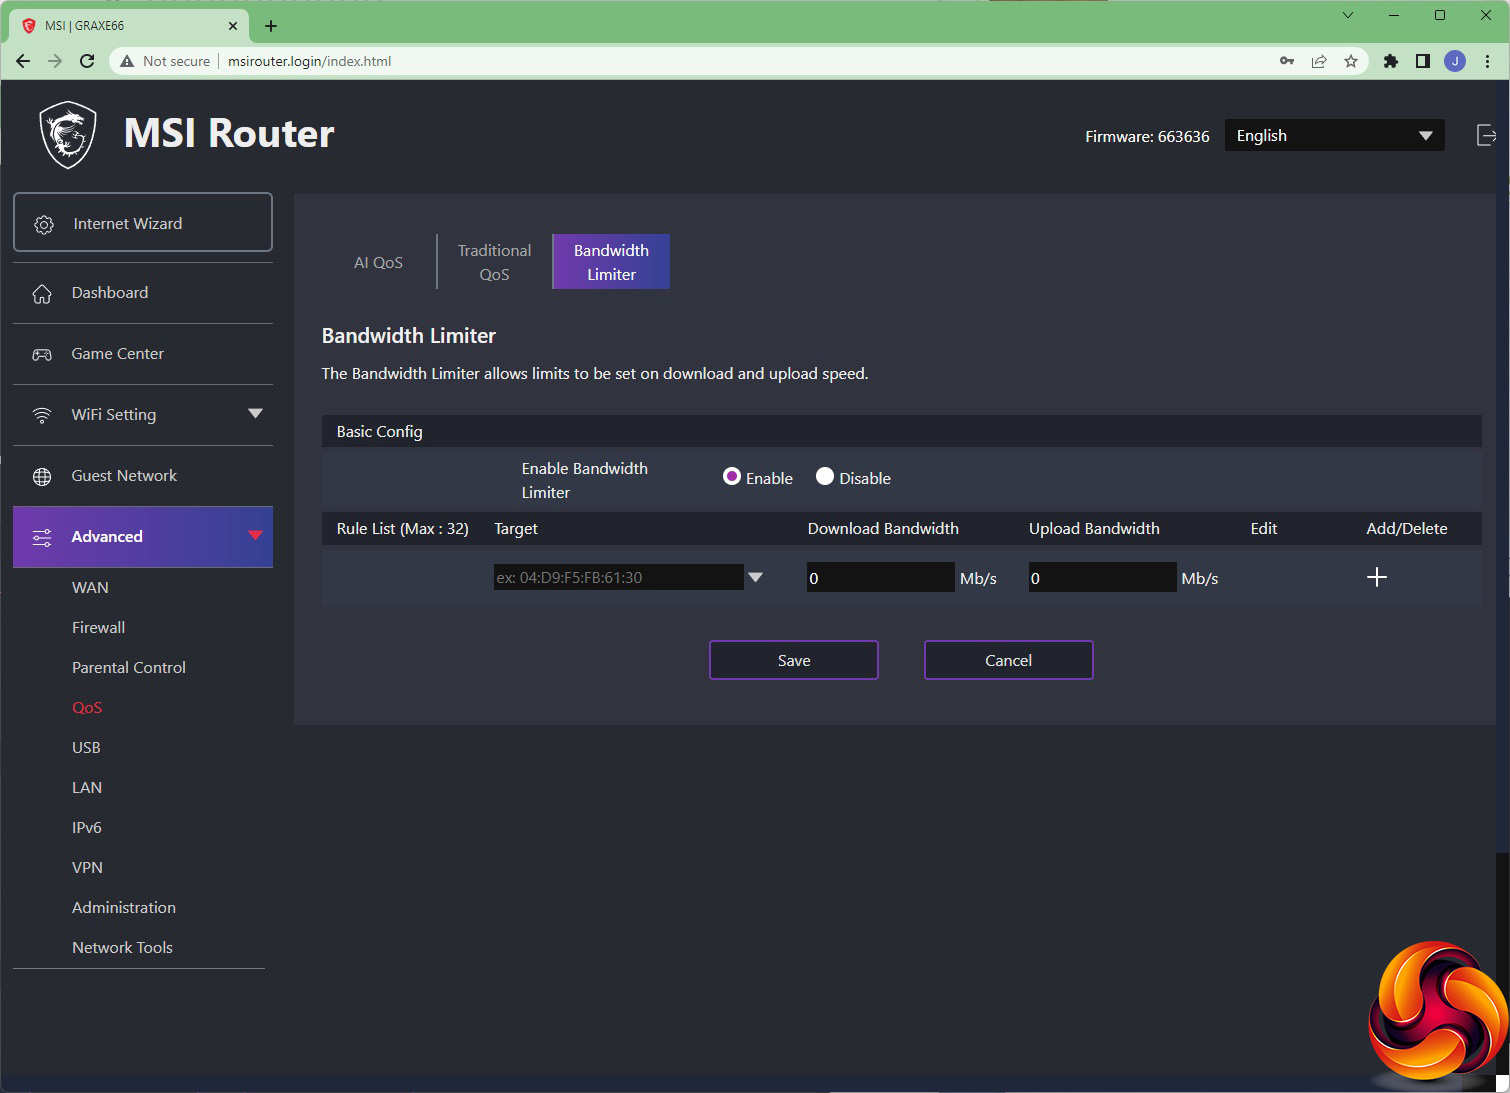Image resolution: width=1510 pixels, height=1093 pixels.
Task: Go to the Dashboard page
Action: [x=143, y=293]
